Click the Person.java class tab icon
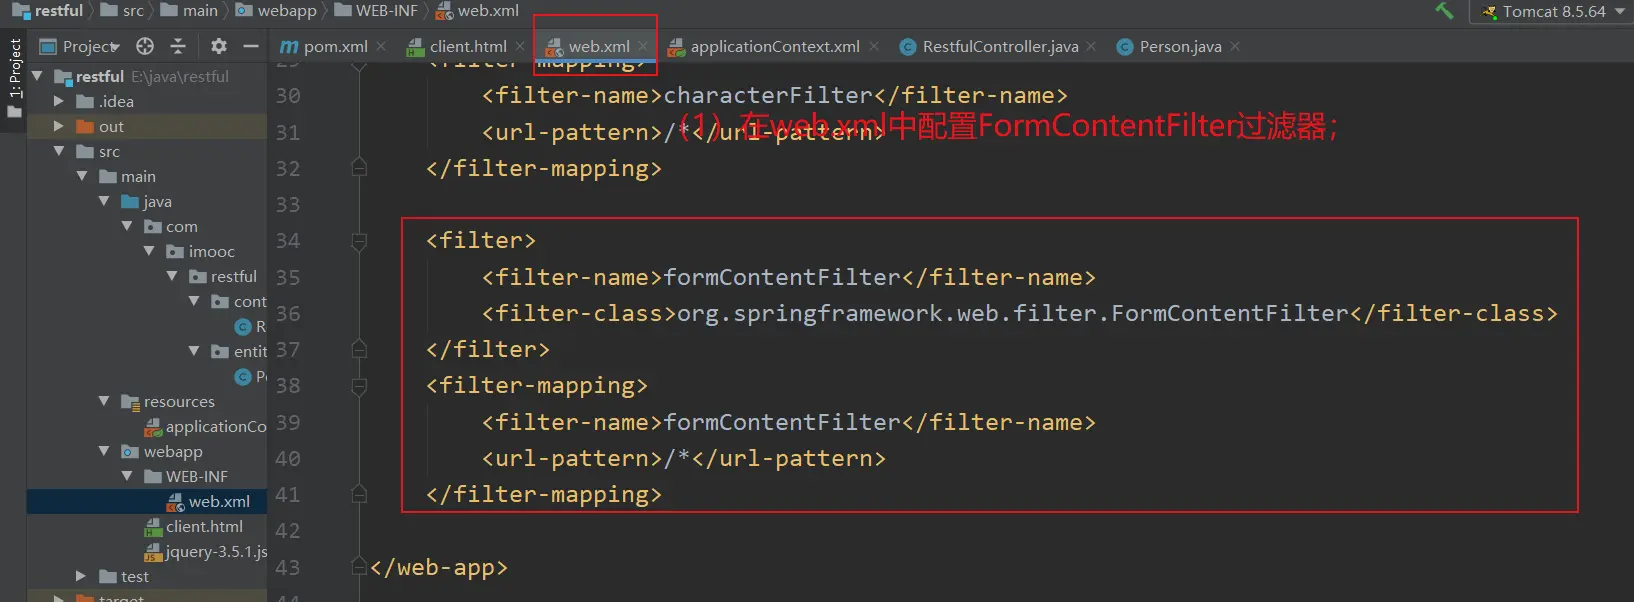Screen dimensions: 1634x602 (x=1125, y=46)
